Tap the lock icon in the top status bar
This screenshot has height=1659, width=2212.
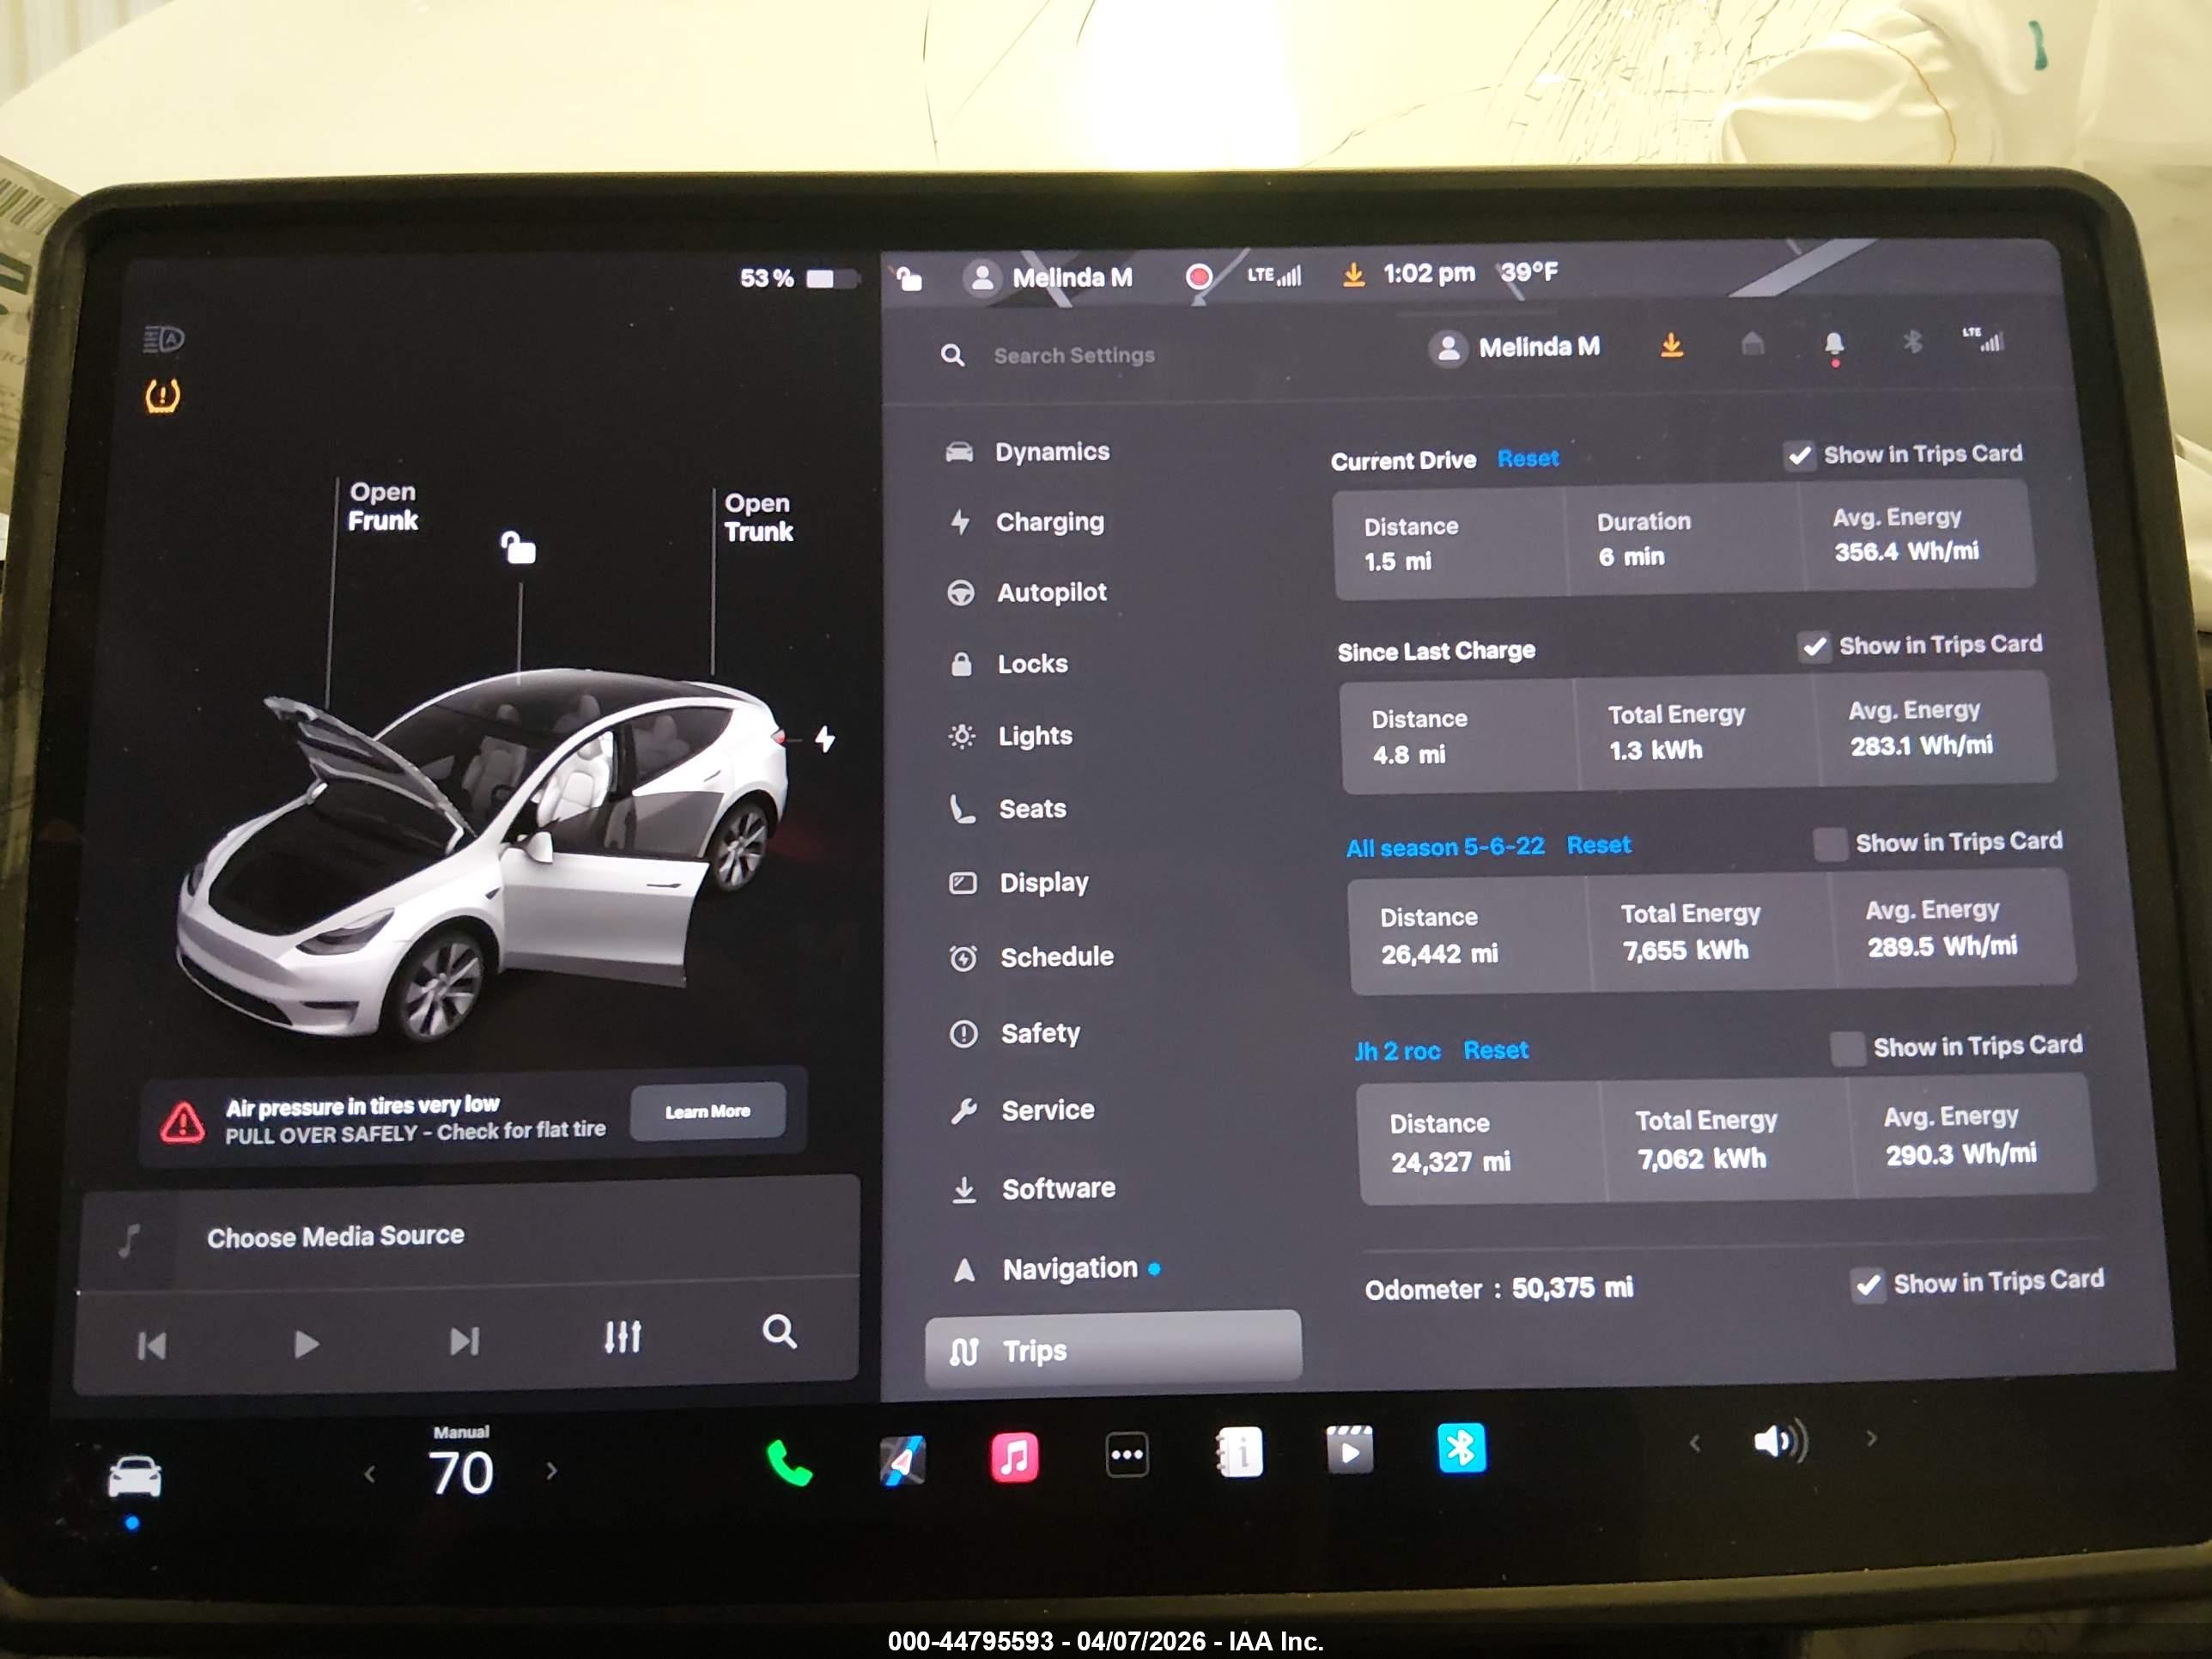coord(909,278)
